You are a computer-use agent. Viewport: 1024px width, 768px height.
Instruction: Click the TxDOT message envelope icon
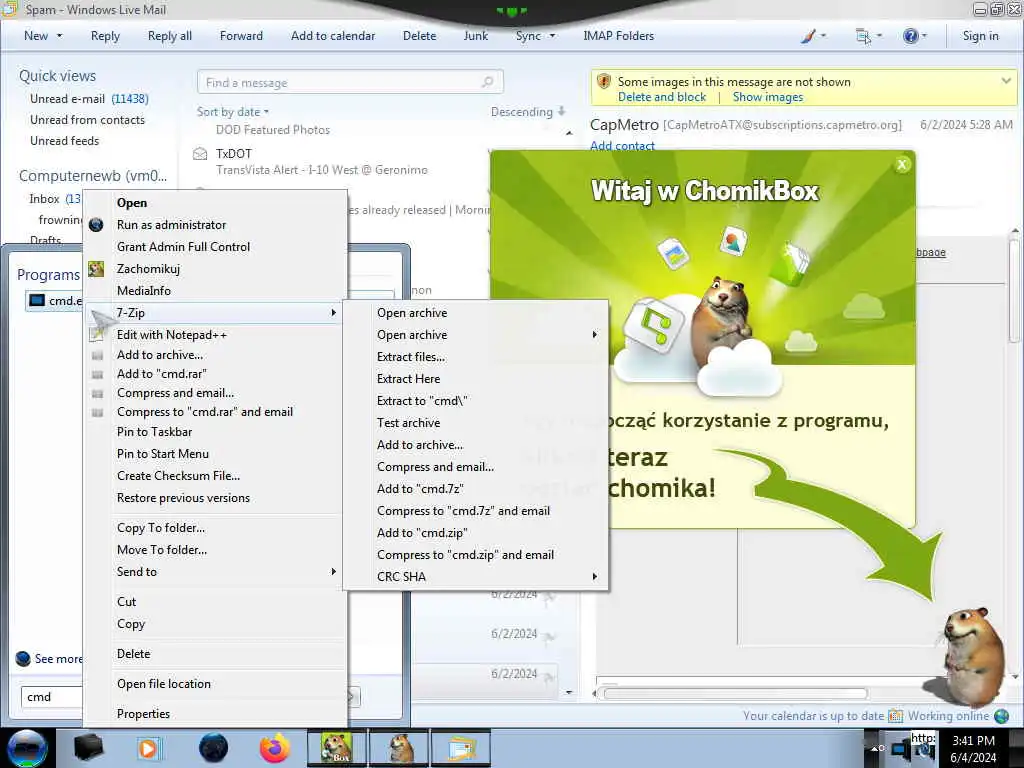[200, 154]
